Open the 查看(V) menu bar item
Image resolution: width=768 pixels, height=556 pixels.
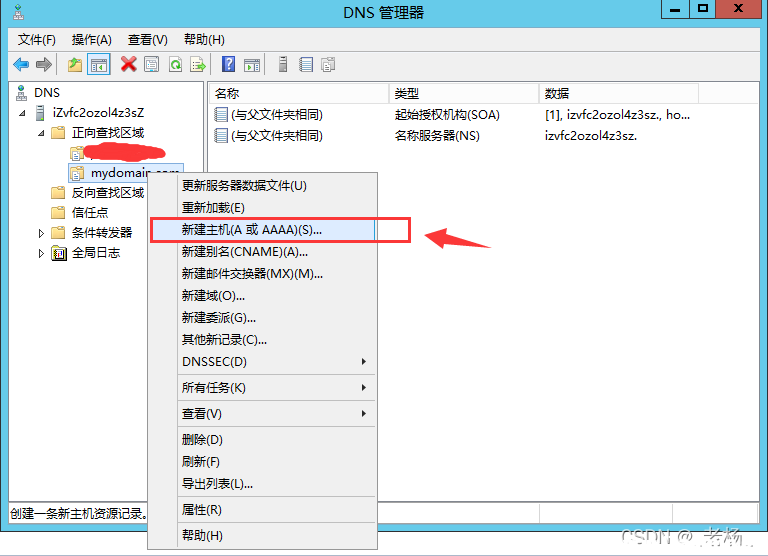(147, 40)
